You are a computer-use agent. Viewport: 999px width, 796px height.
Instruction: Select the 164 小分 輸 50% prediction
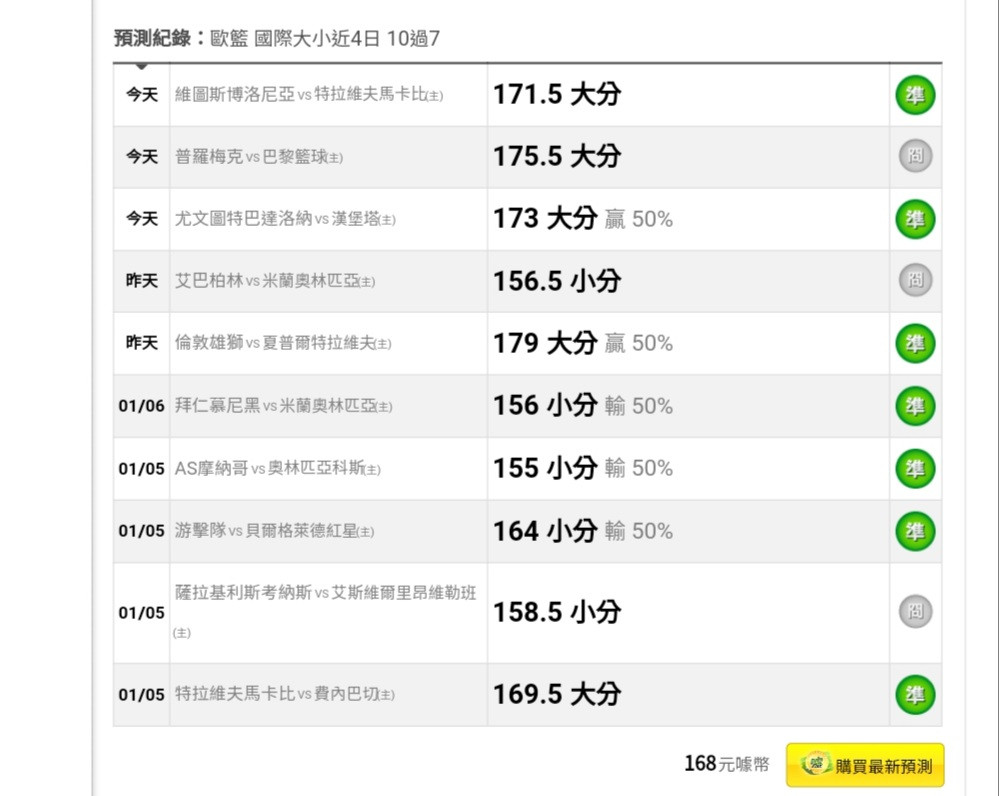[x=583, y=531]
